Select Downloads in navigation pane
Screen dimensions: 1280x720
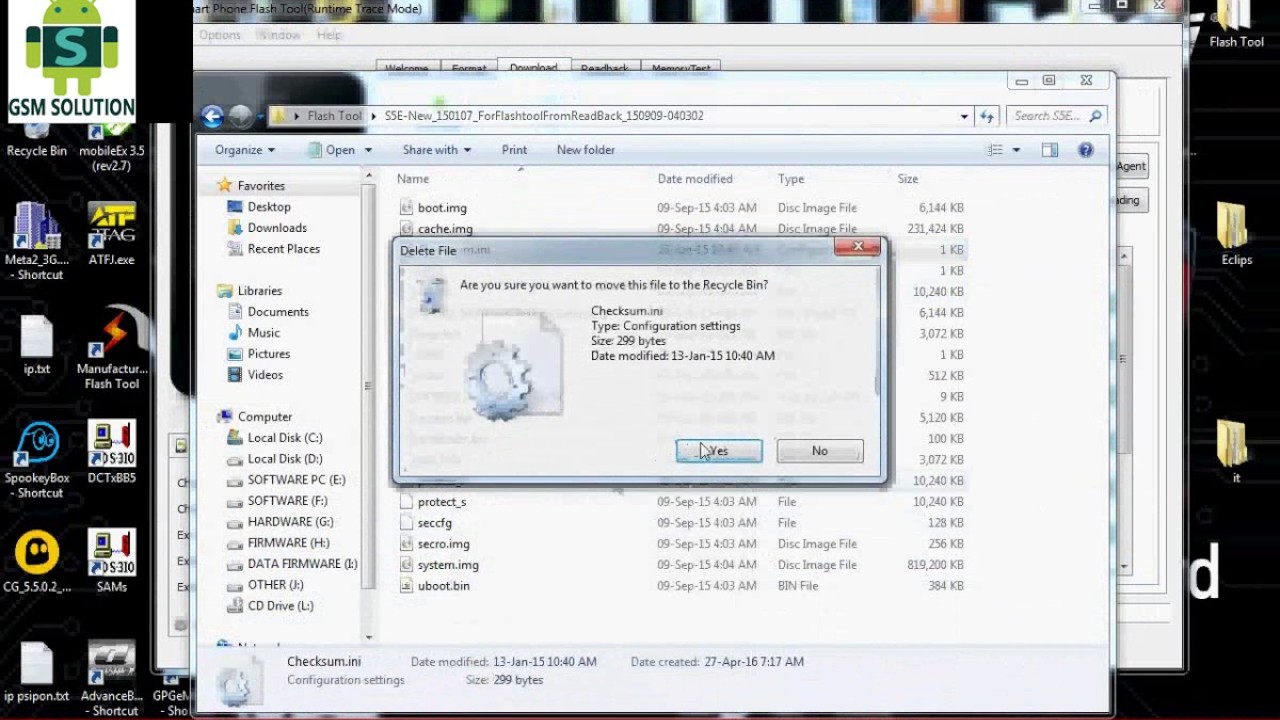point(277,228)
